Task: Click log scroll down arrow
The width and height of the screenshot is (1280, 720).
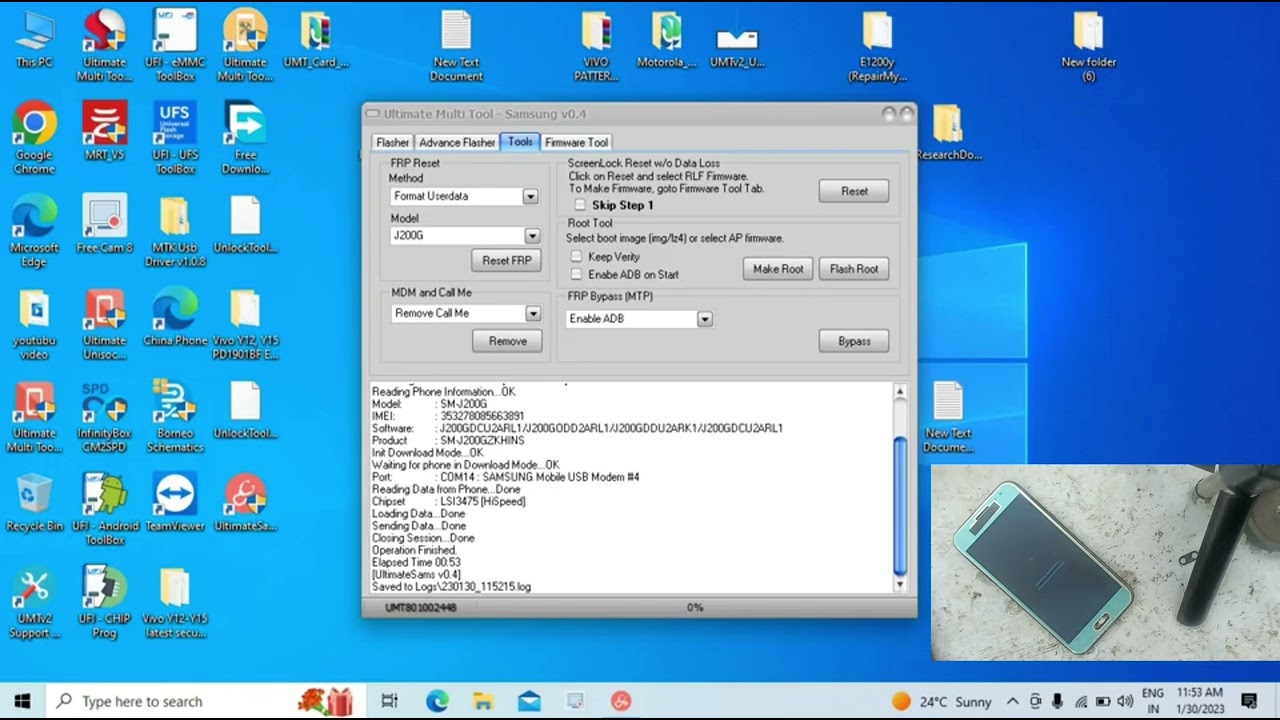Action: coord(900,585)
